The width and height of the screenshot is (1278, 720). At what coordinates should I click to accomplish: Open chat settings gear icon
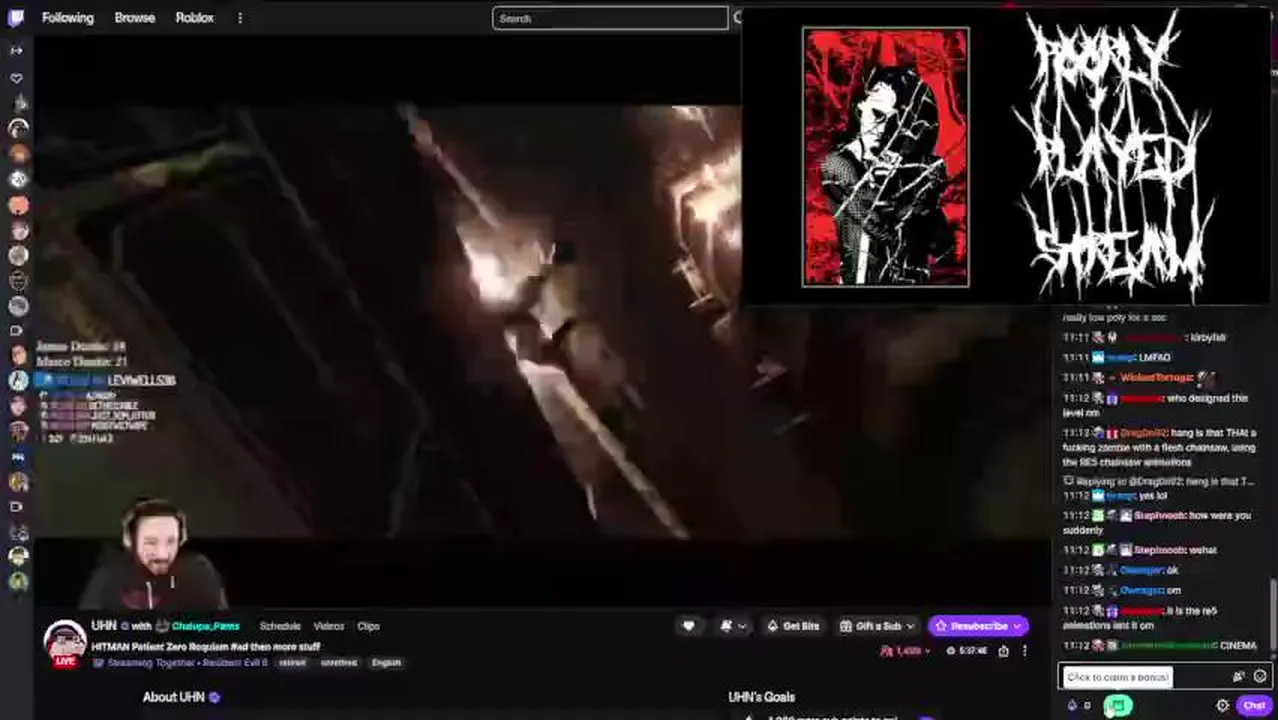coord(1222,706)
